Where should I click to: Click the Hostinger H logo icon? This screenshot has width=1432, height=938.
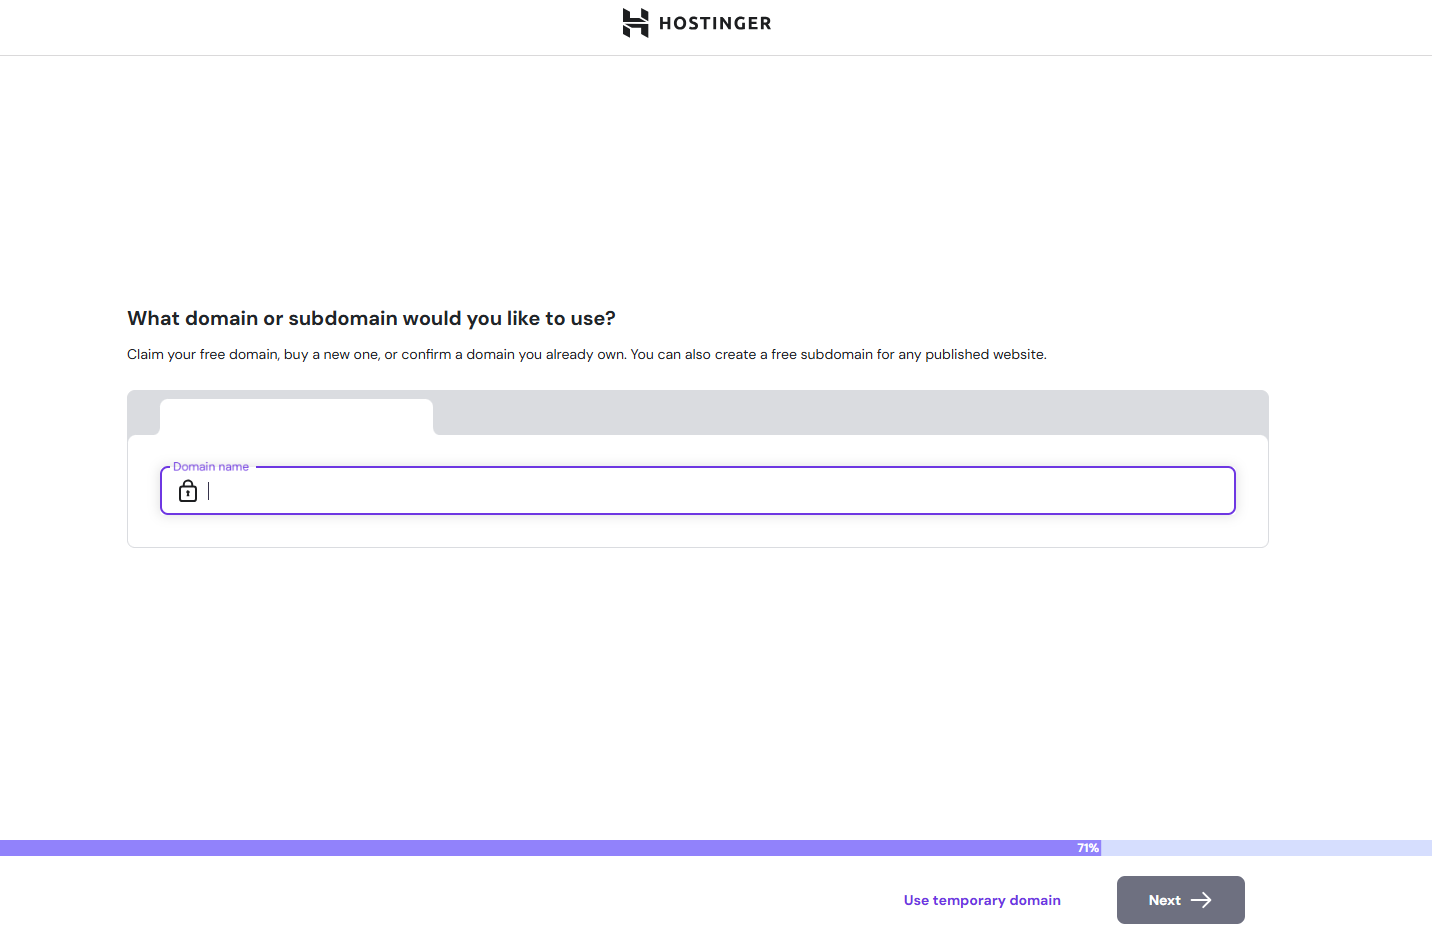point(635,23)
